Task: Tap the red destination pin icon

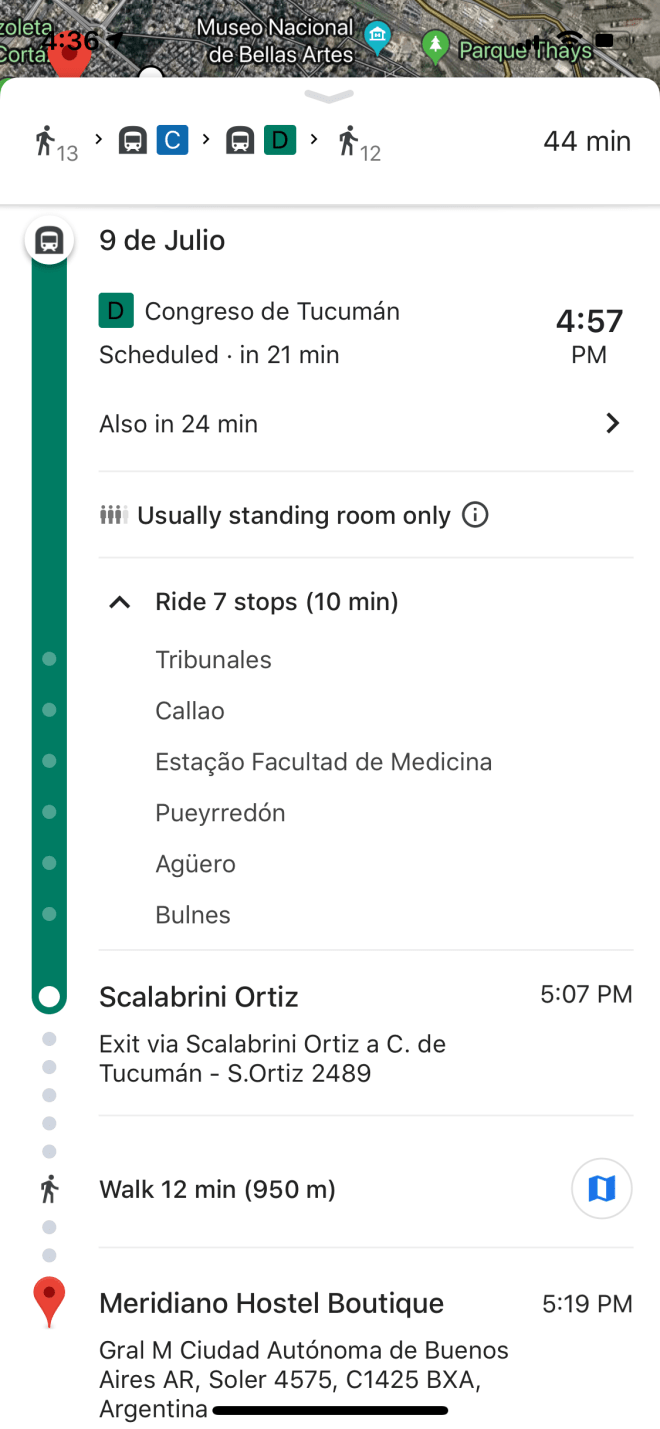Action: point(49,1301)
